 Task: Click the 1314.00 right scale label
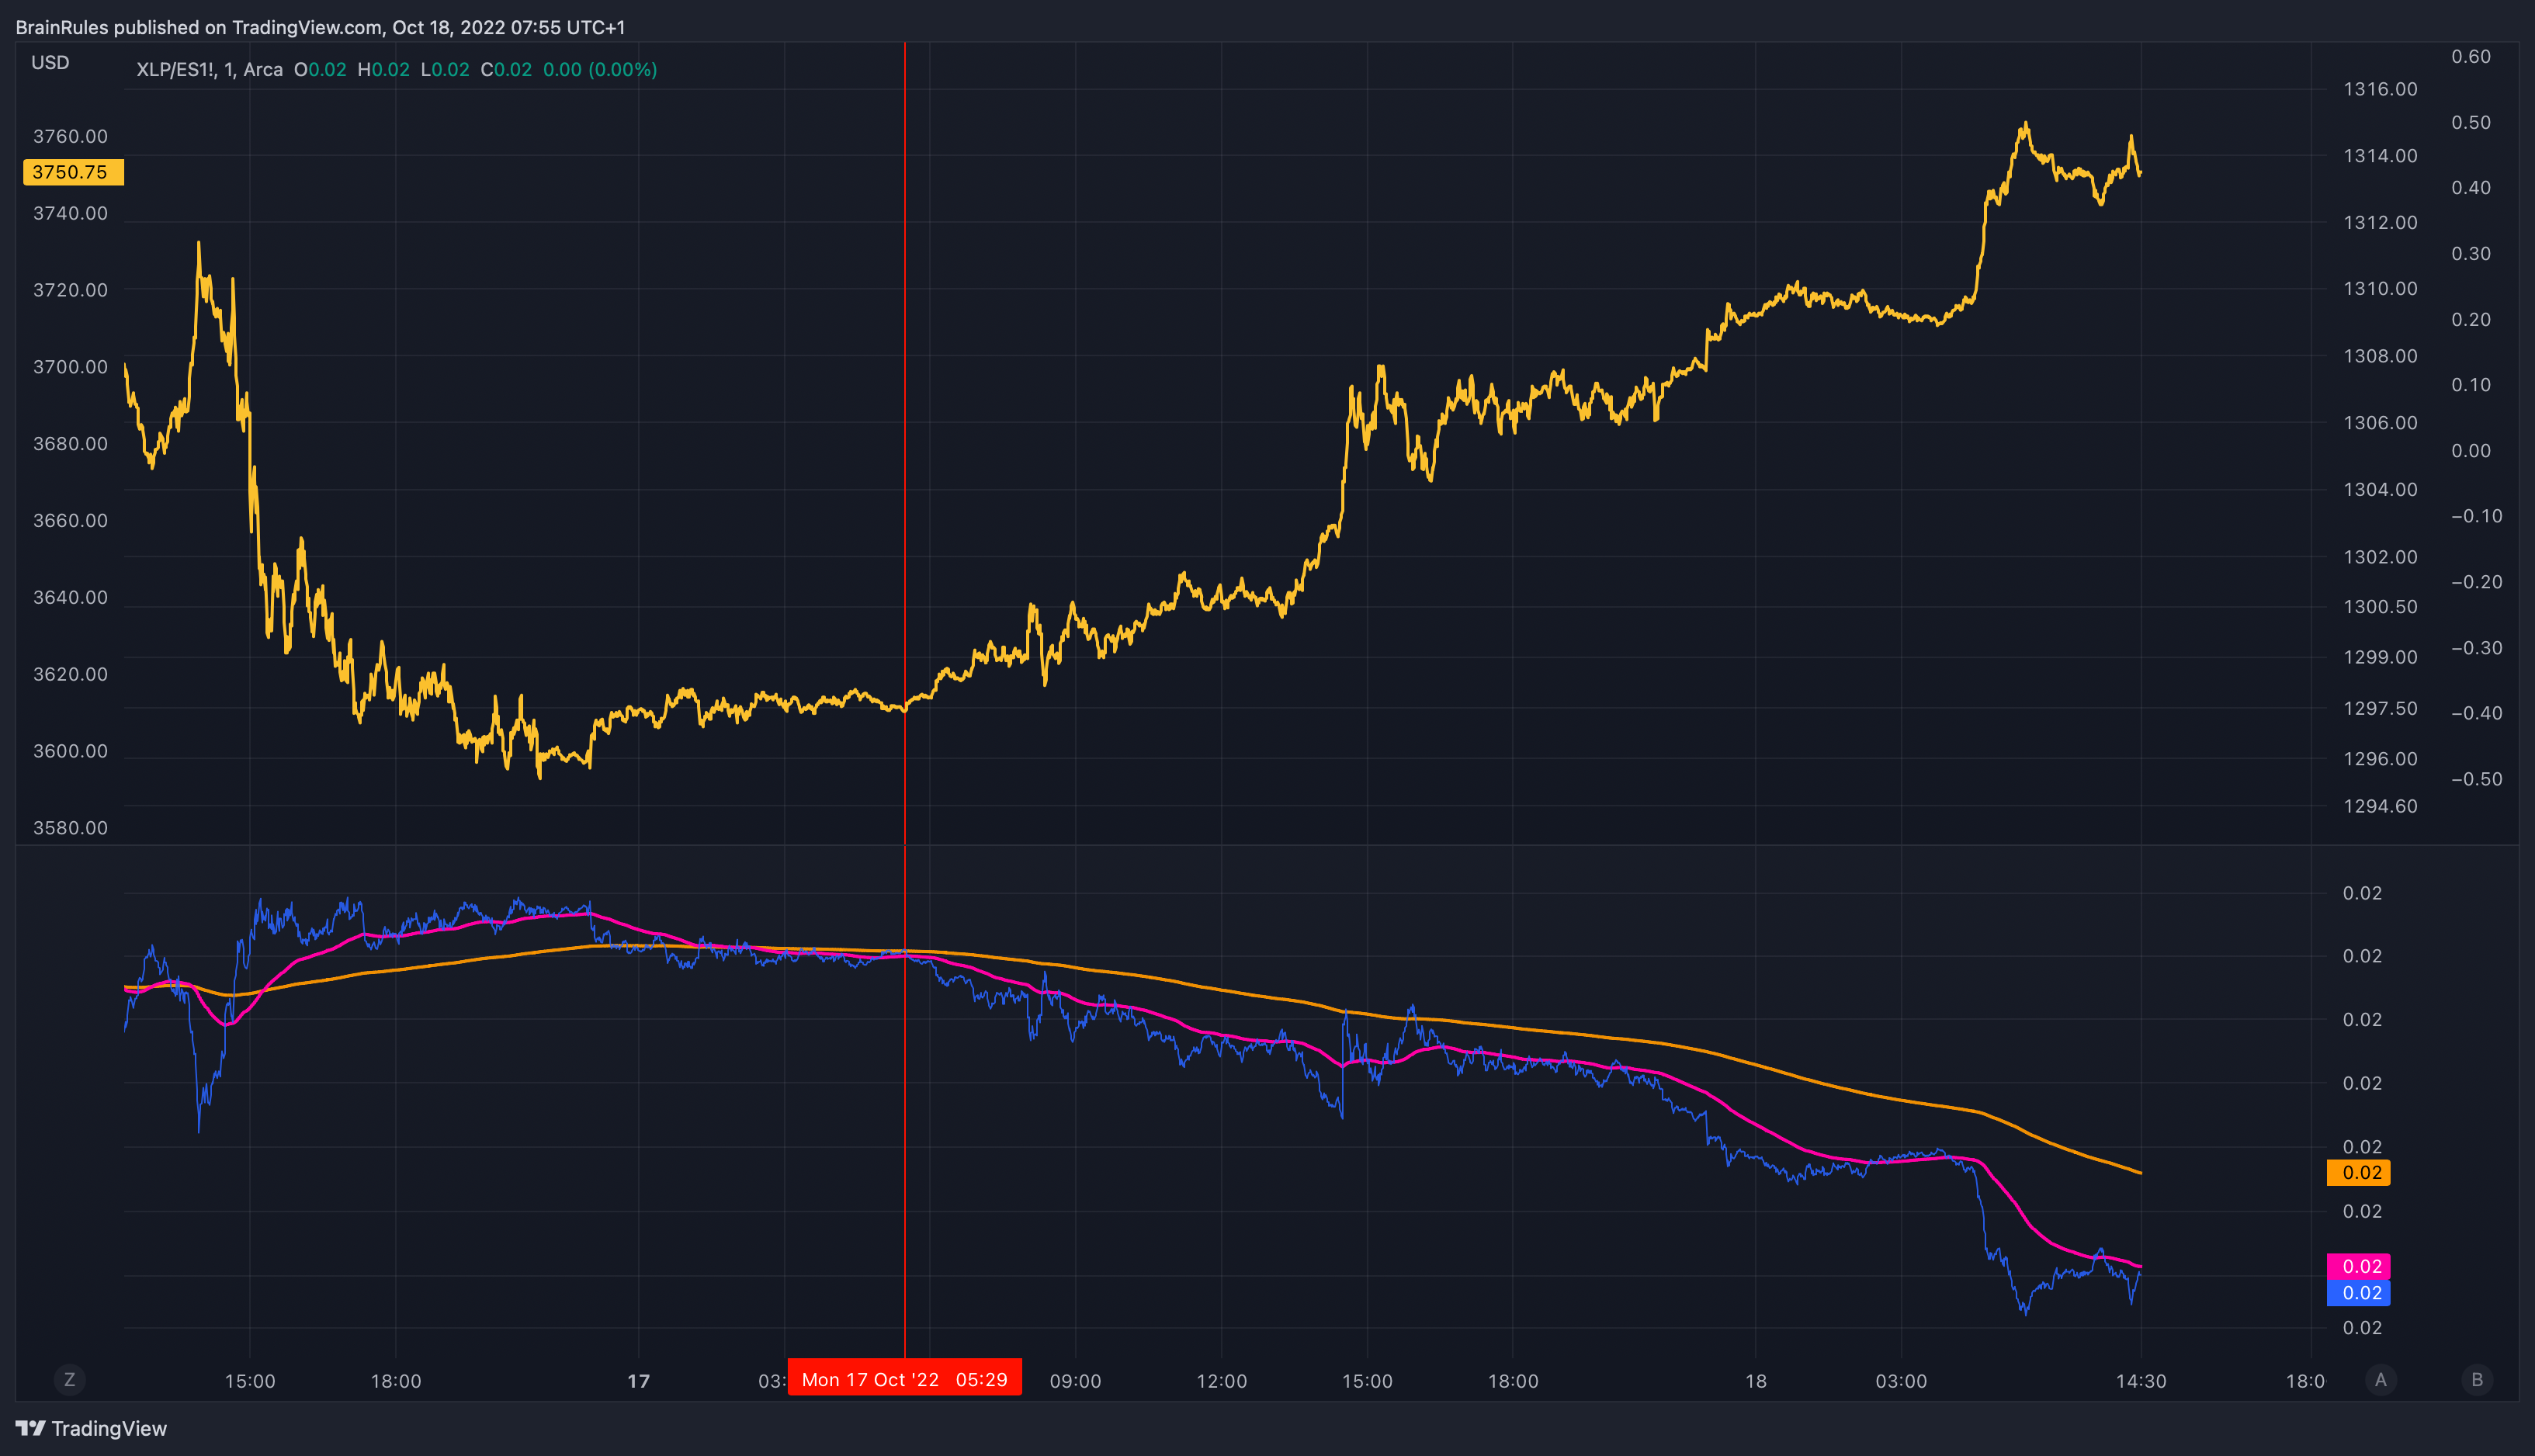click(x=2380, y=155)
